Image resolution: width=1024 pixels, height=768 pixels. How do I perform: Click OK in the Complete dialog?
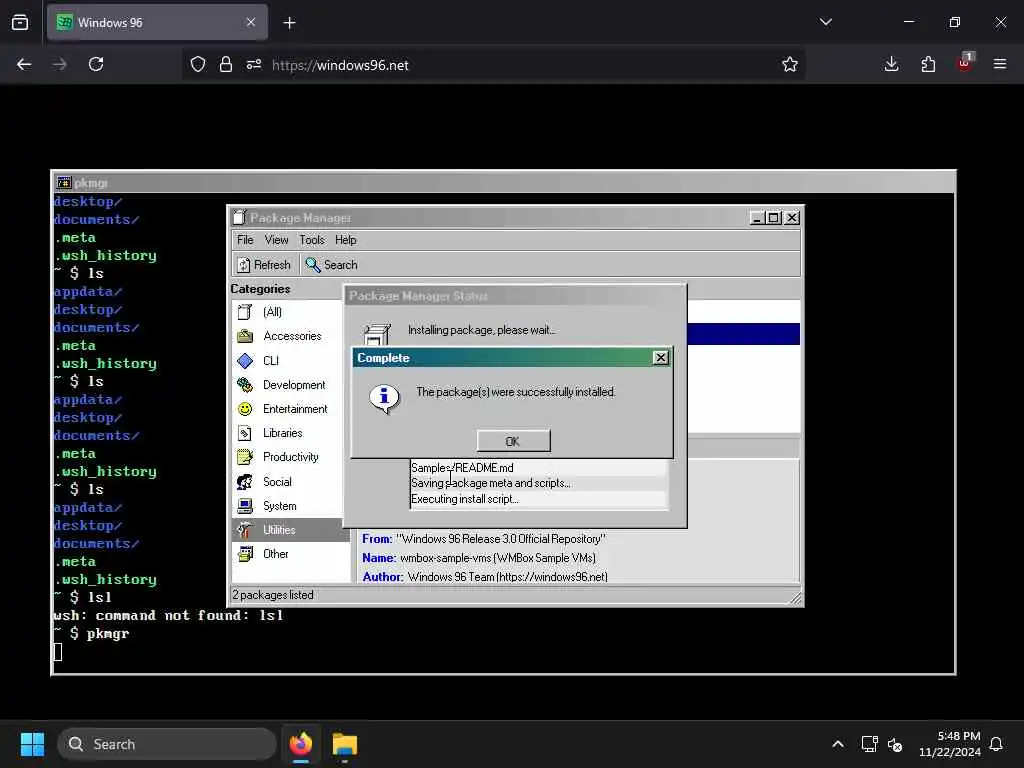click(513, 441)
